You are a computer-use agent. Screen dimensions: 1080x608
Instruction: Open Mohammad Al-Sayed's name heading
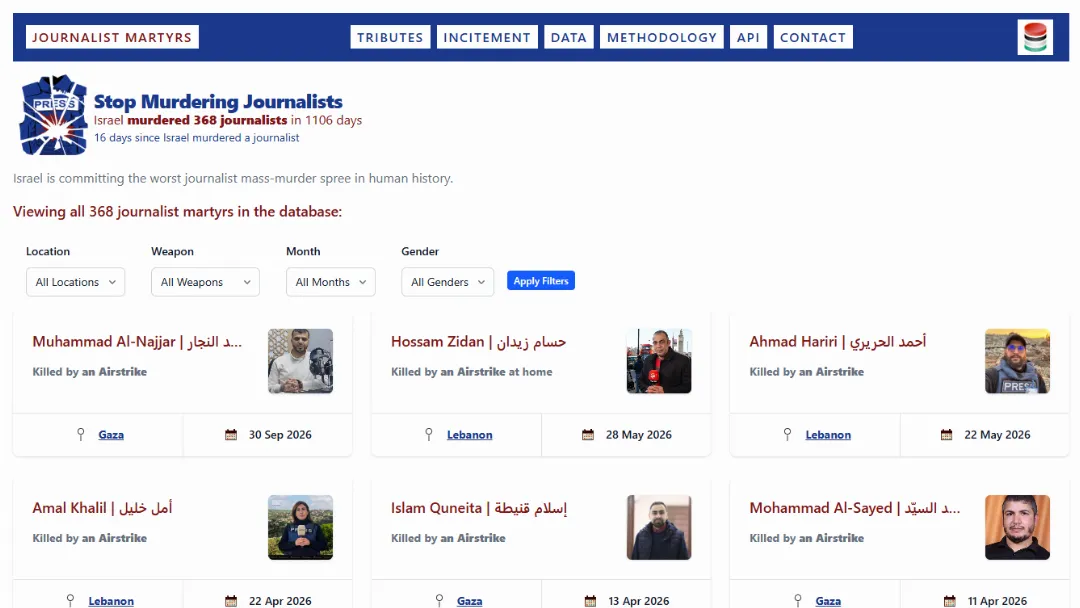pyautogui.click(x=855, y=508)
